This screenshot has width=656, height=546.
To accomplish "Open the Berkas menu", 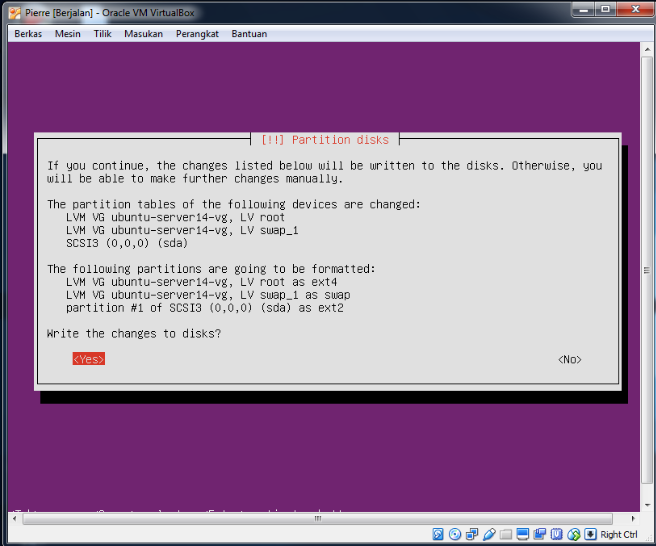I will point(28,34).
